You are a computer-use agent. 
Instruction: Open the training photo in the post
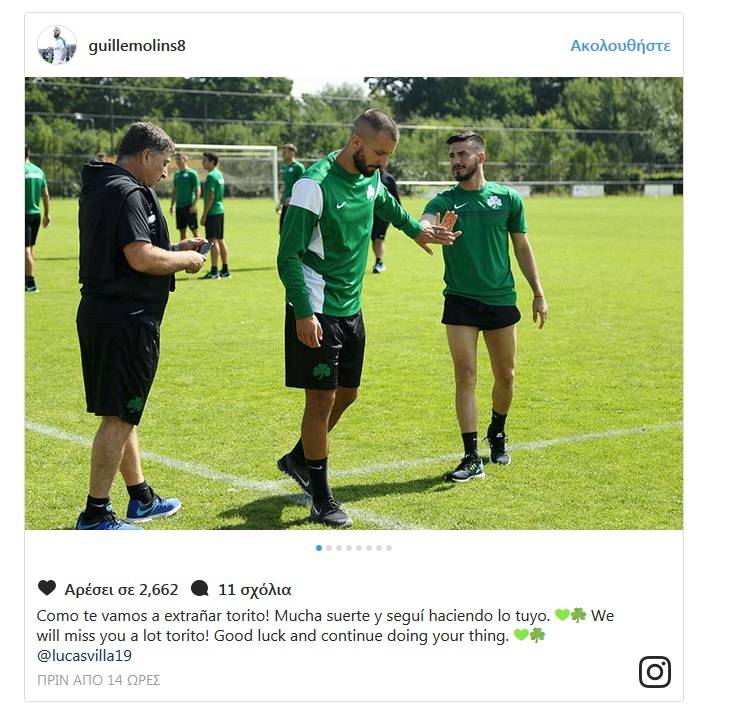coord(354,303)
